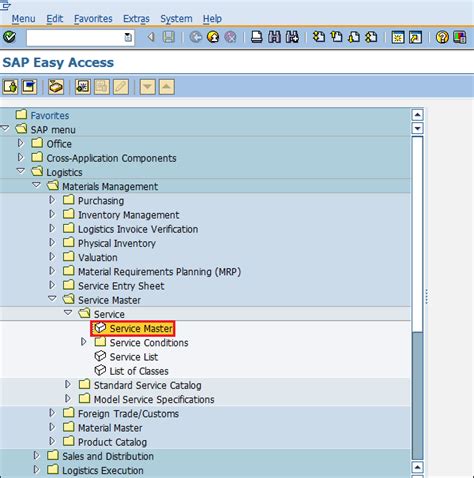Click the Previous Page icon
The height and width of the screenshot is (478, 474).
[x=336, y=37]
